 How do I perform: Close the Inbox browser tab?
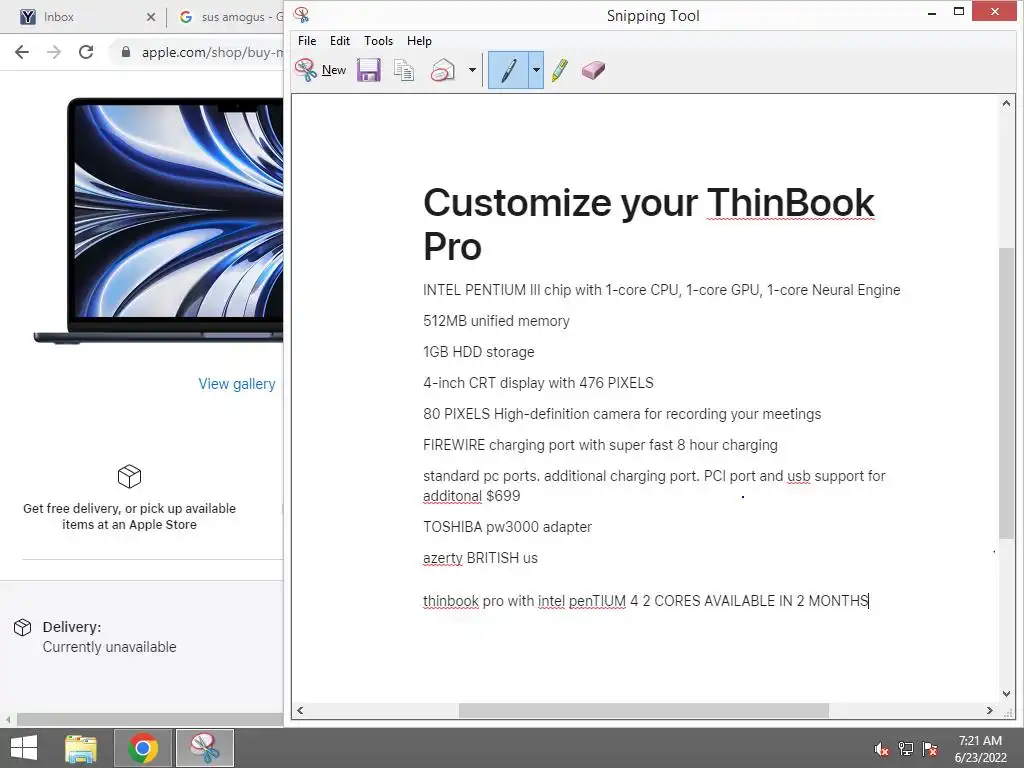151,17
